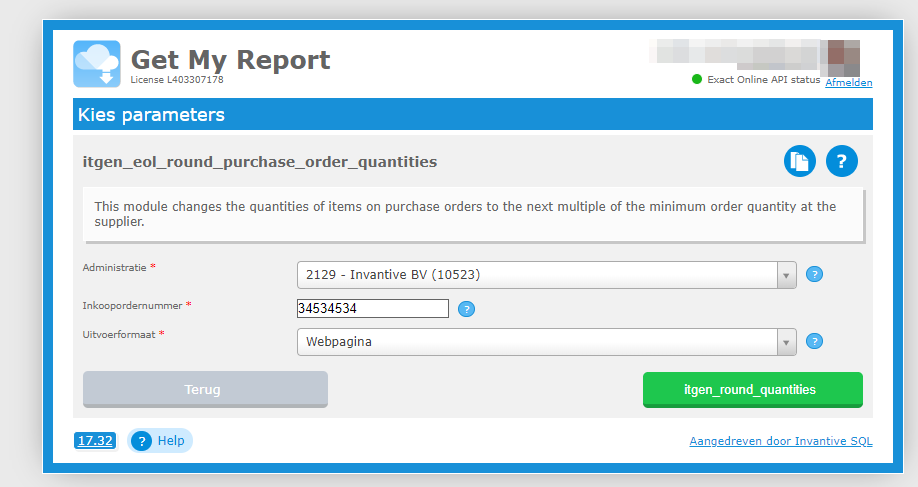Screen dimensions: 918x487
Task: Expand the Uitvoerformaat dropdown arrow
Action: [x=786, y=342]
